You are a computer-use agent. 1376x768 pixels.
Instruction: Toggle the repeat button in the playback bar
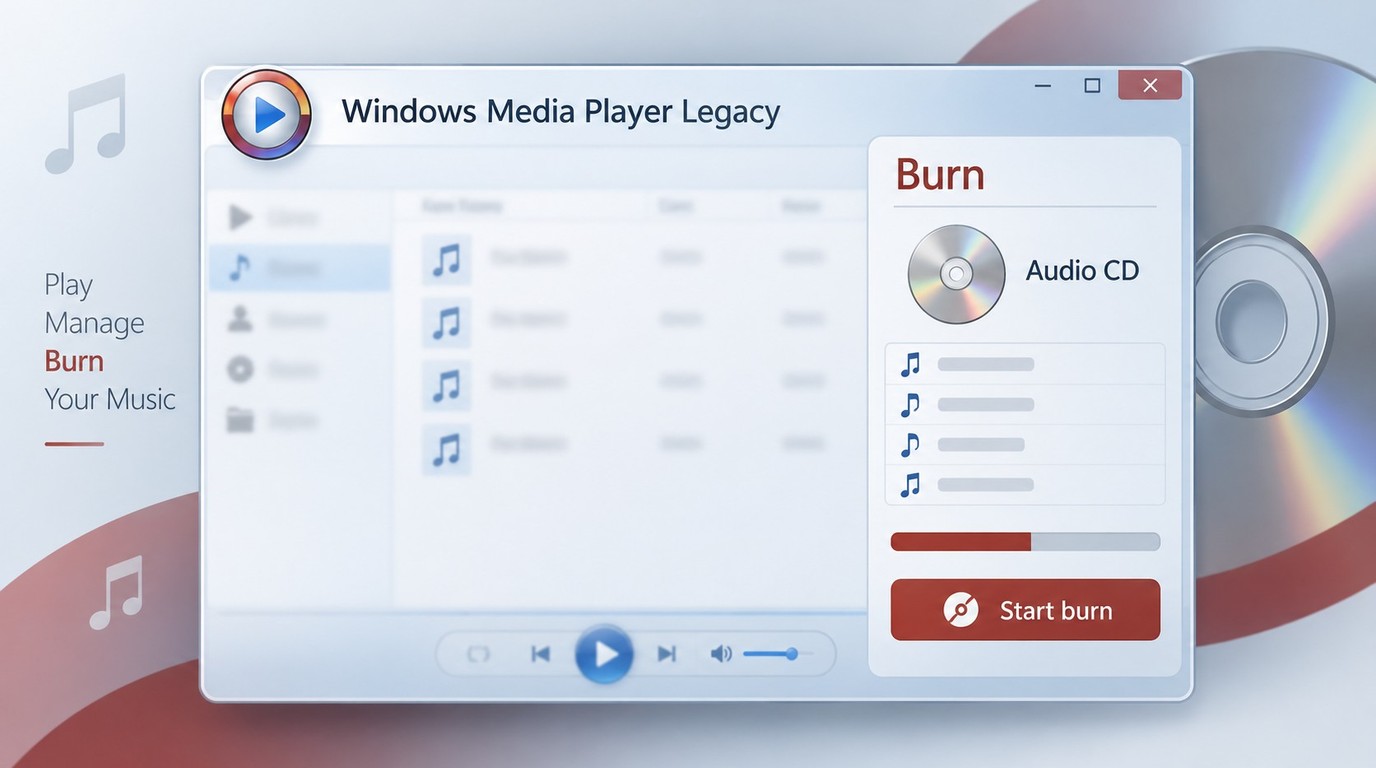pyautogui.click(x=479, y=654)
